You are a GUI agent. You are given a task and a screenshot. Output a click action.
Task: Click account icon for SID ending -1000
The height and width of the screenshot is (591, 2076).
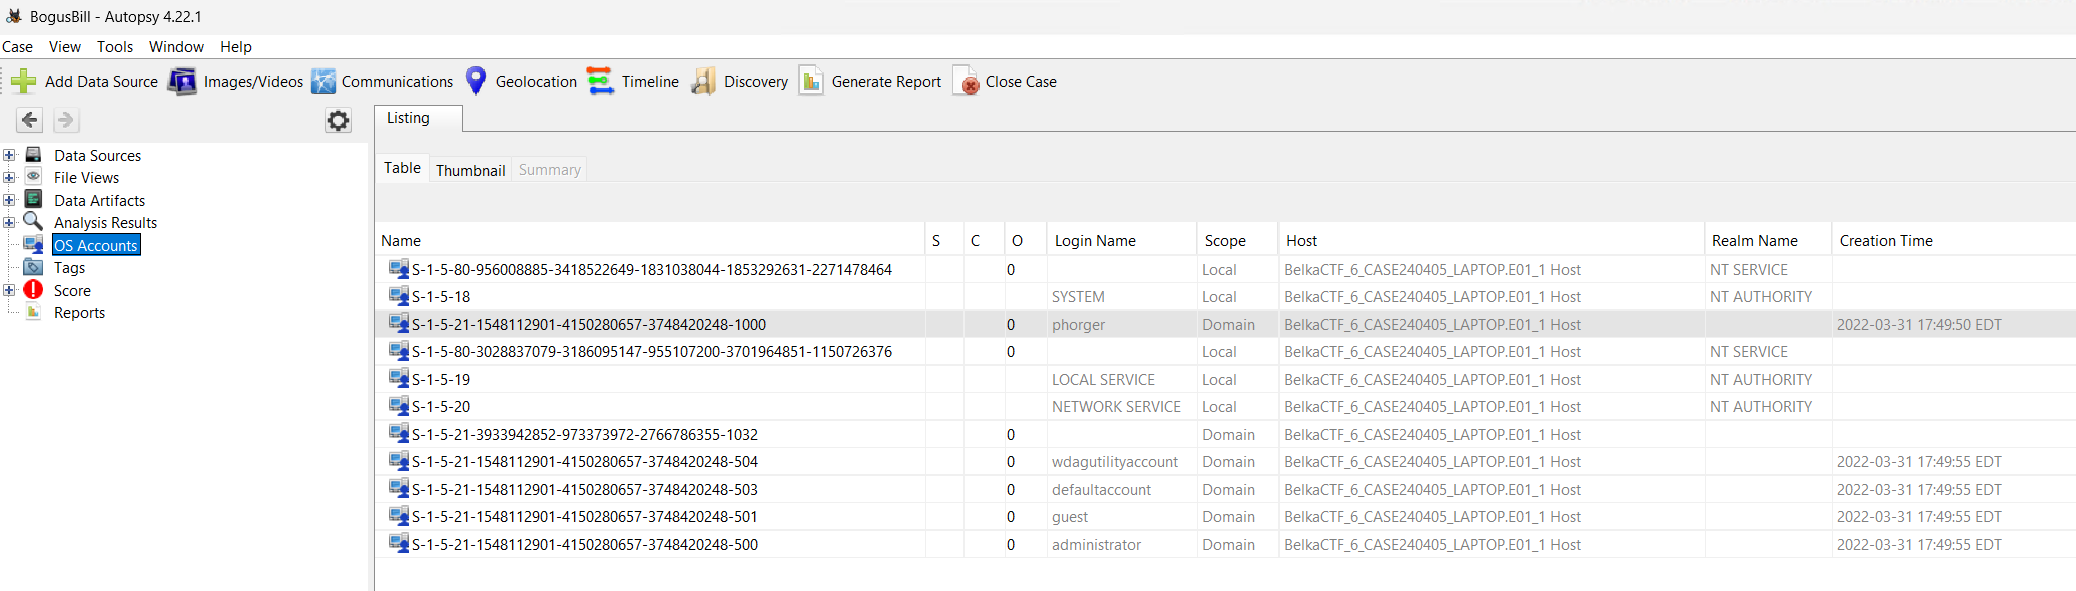[x=398, y=324]
